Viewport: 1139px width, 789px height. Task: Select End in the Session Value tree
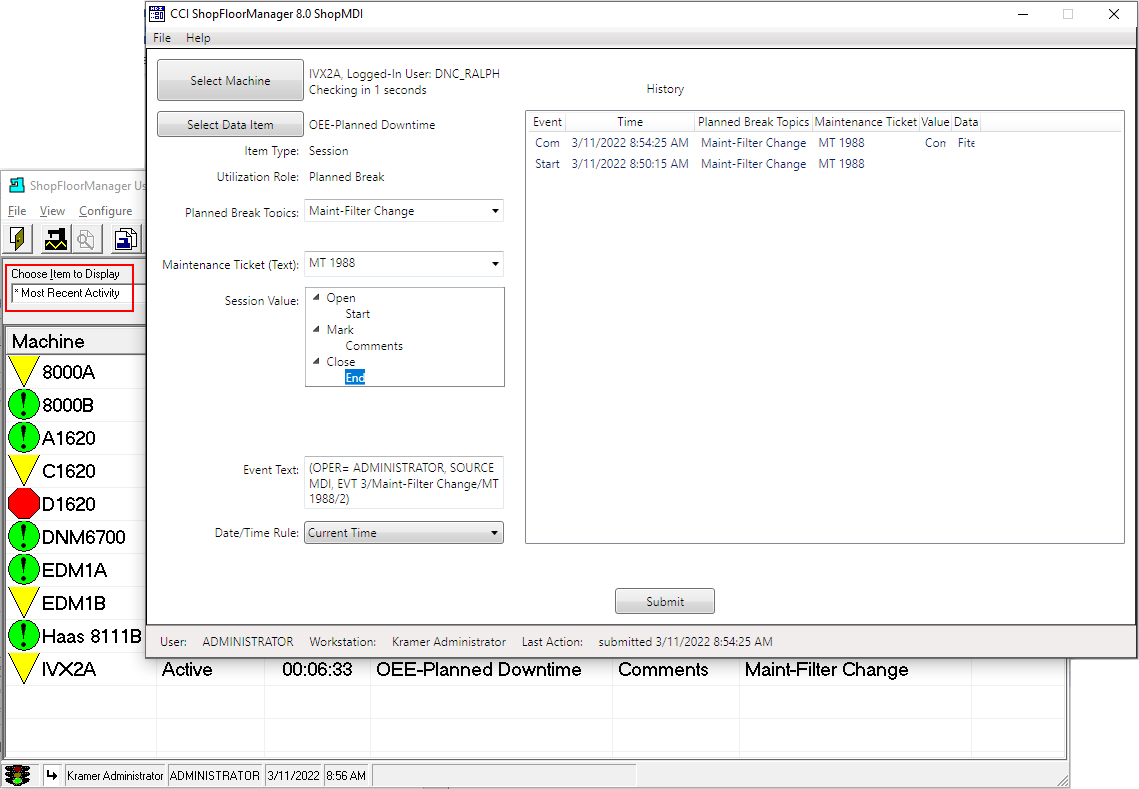354,378
